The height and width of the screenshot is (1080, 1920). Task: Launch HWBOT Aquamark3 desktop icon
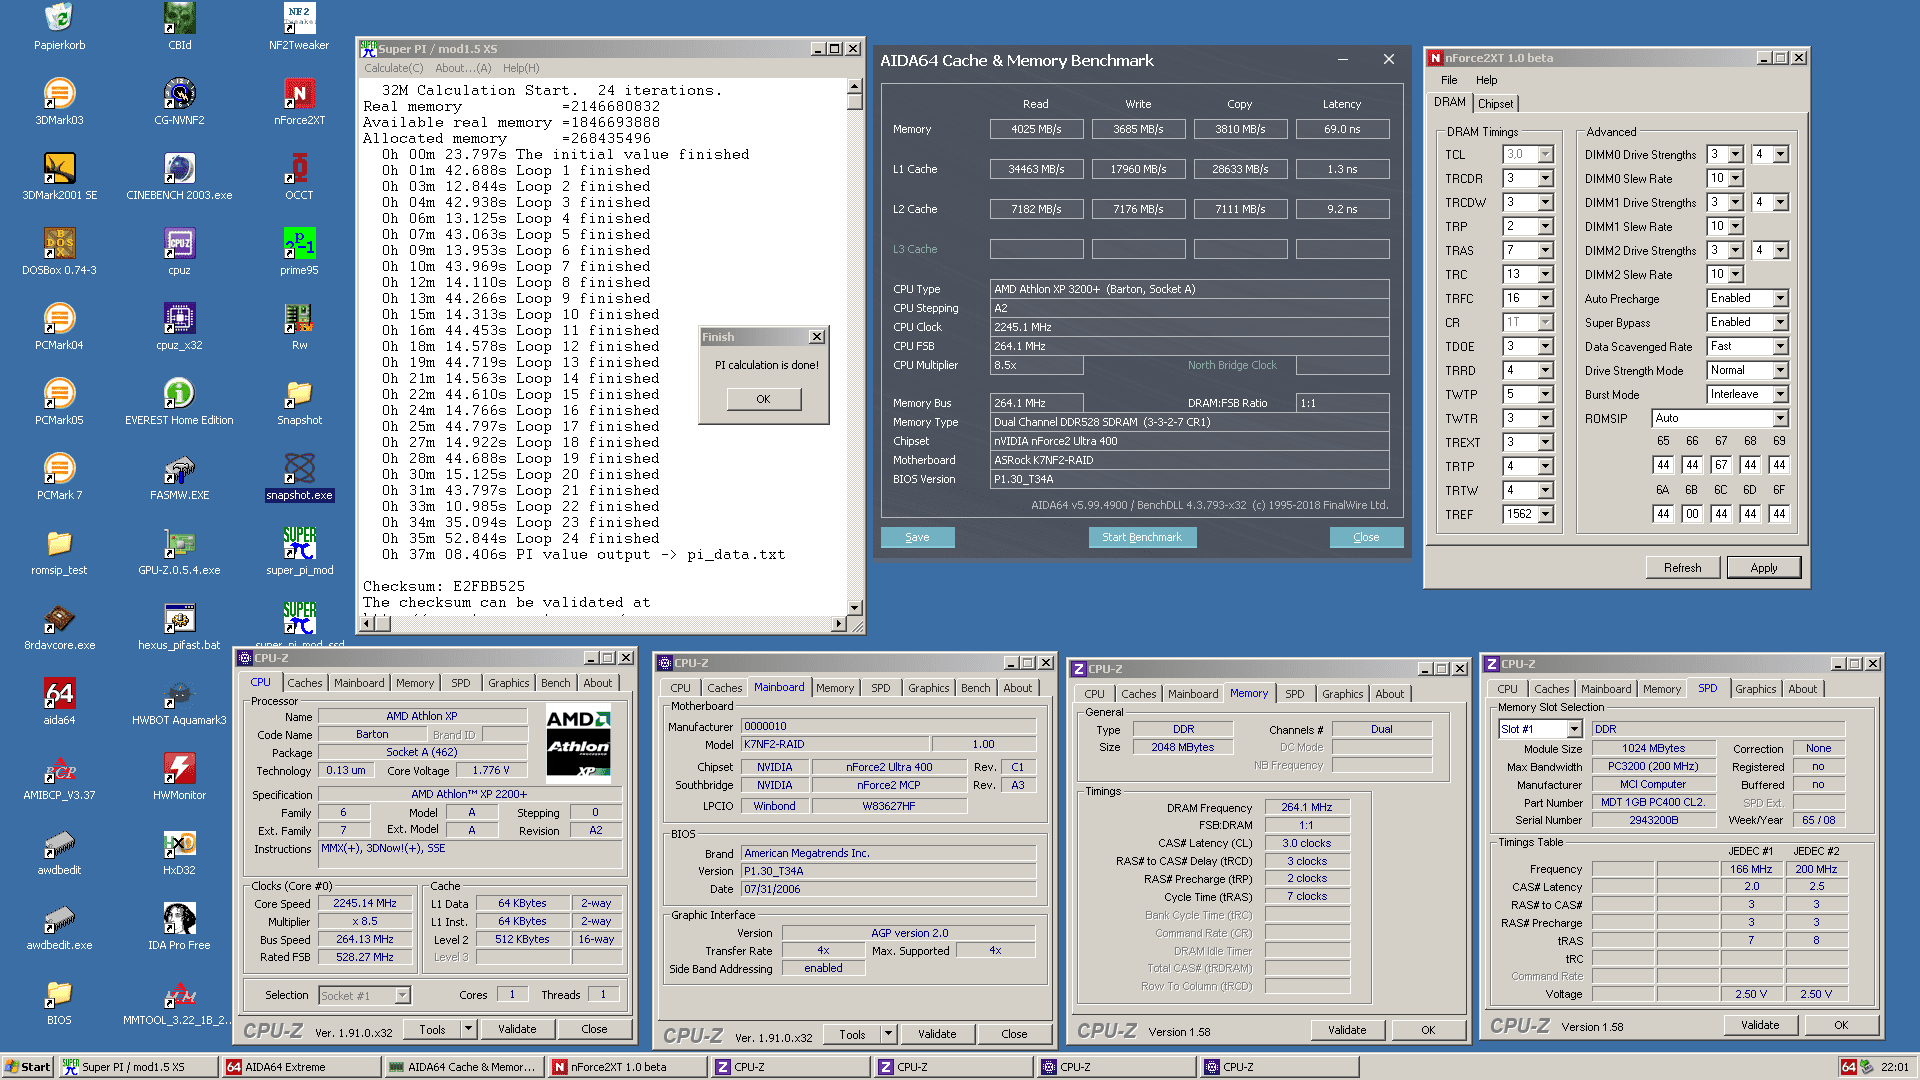coord(179,701)
